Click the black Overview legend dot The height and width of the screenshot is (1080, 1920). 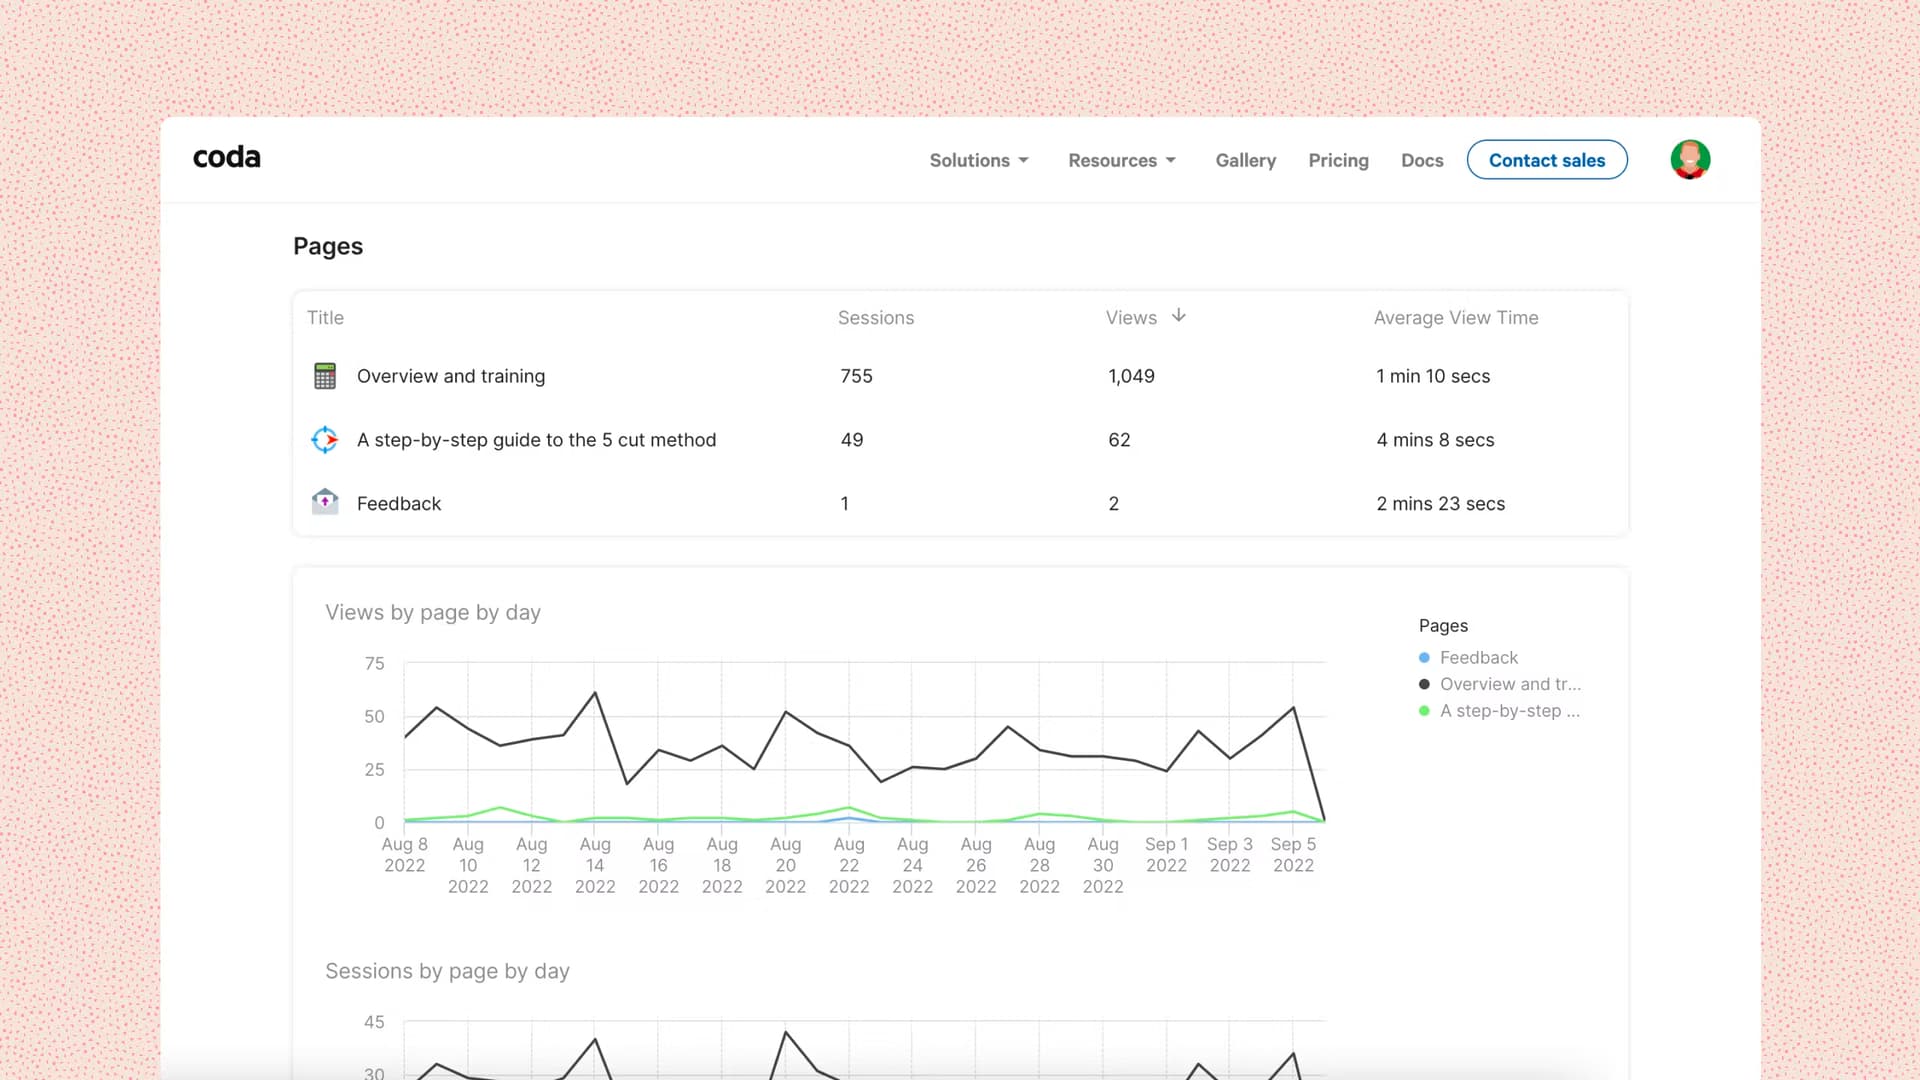[1424, 685]
